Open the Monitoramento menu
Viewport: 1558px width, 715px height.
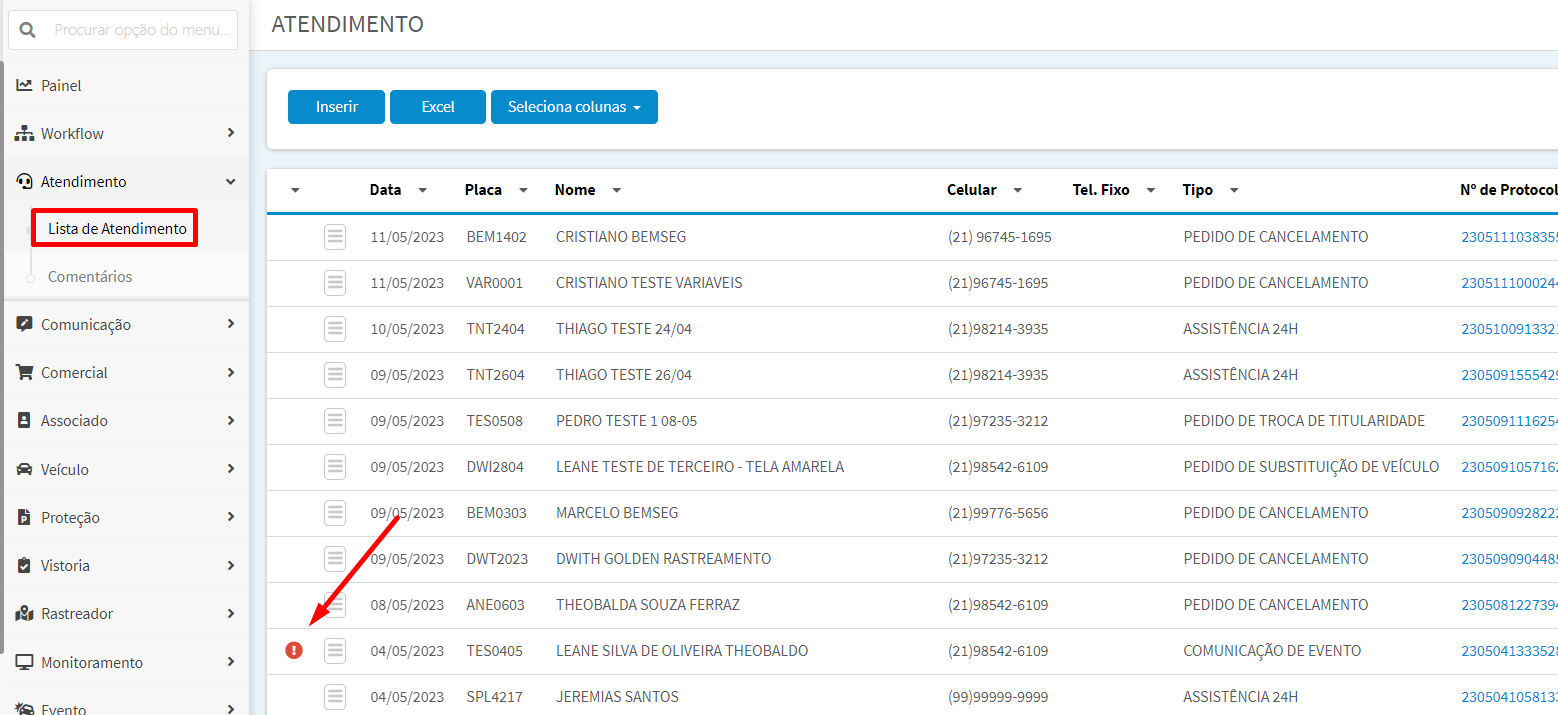point(126,662)
